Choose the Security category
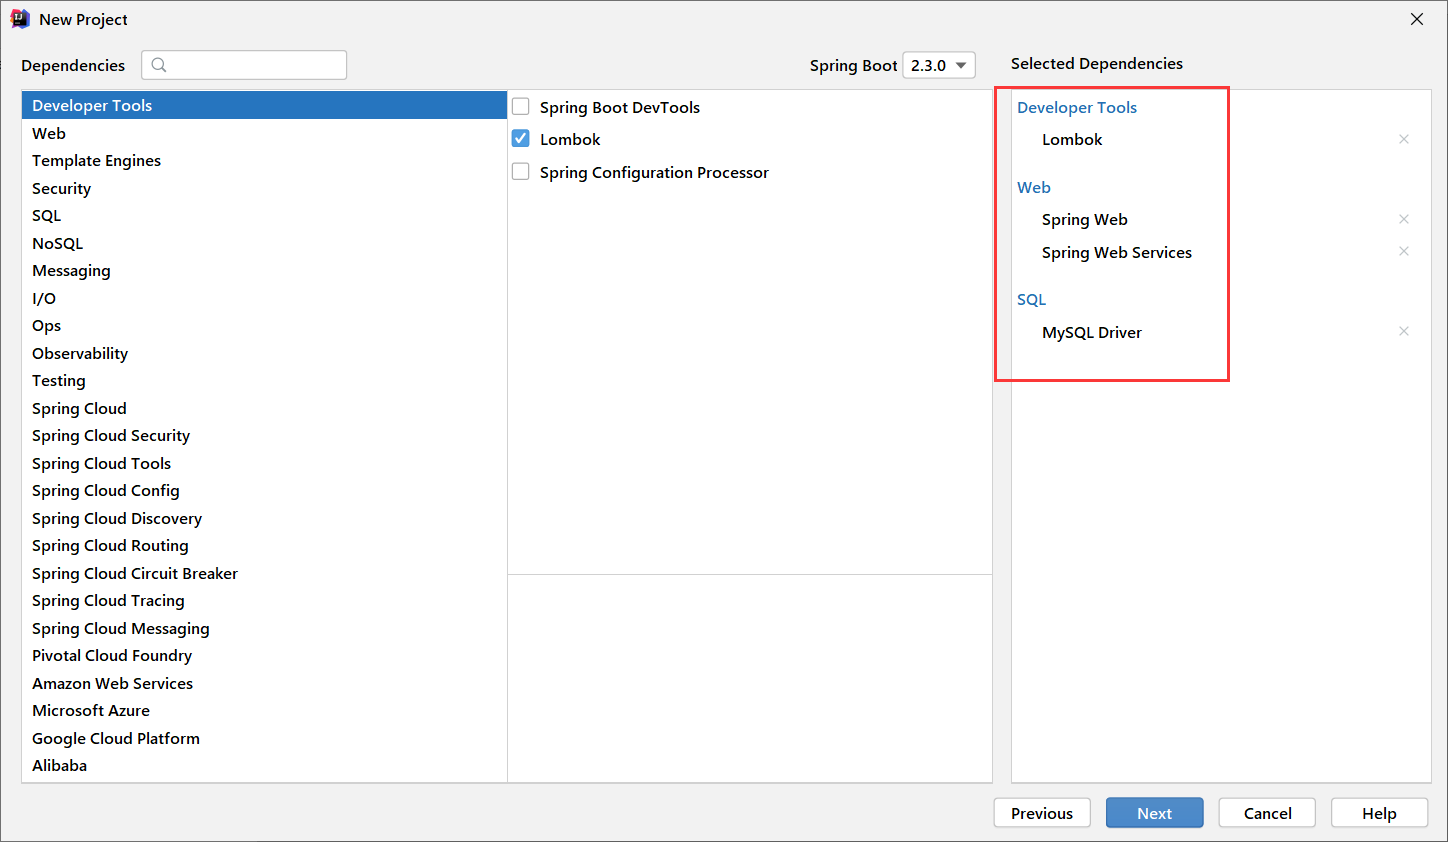Image resolution: width=1448 pixels, height=842 pixels. [x=264, y=188]
